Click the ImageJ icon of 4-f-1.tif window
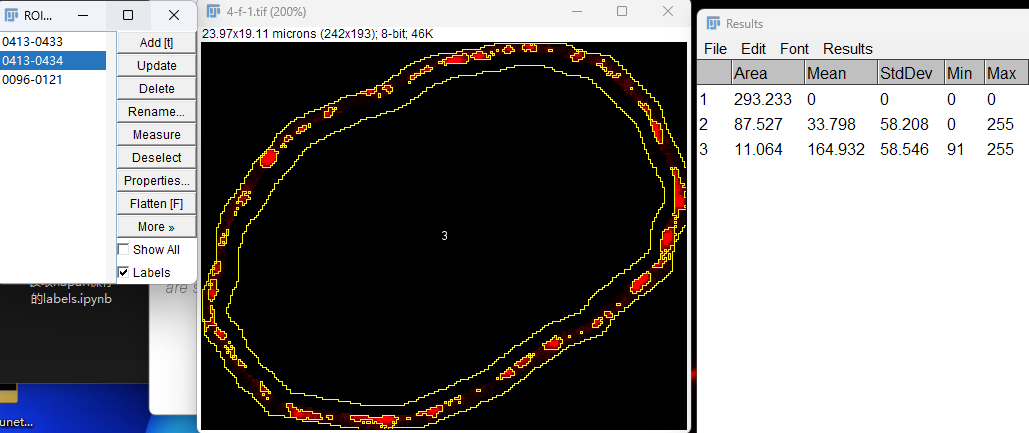This screenshot has width=1029, height=433. pos(213,11)
